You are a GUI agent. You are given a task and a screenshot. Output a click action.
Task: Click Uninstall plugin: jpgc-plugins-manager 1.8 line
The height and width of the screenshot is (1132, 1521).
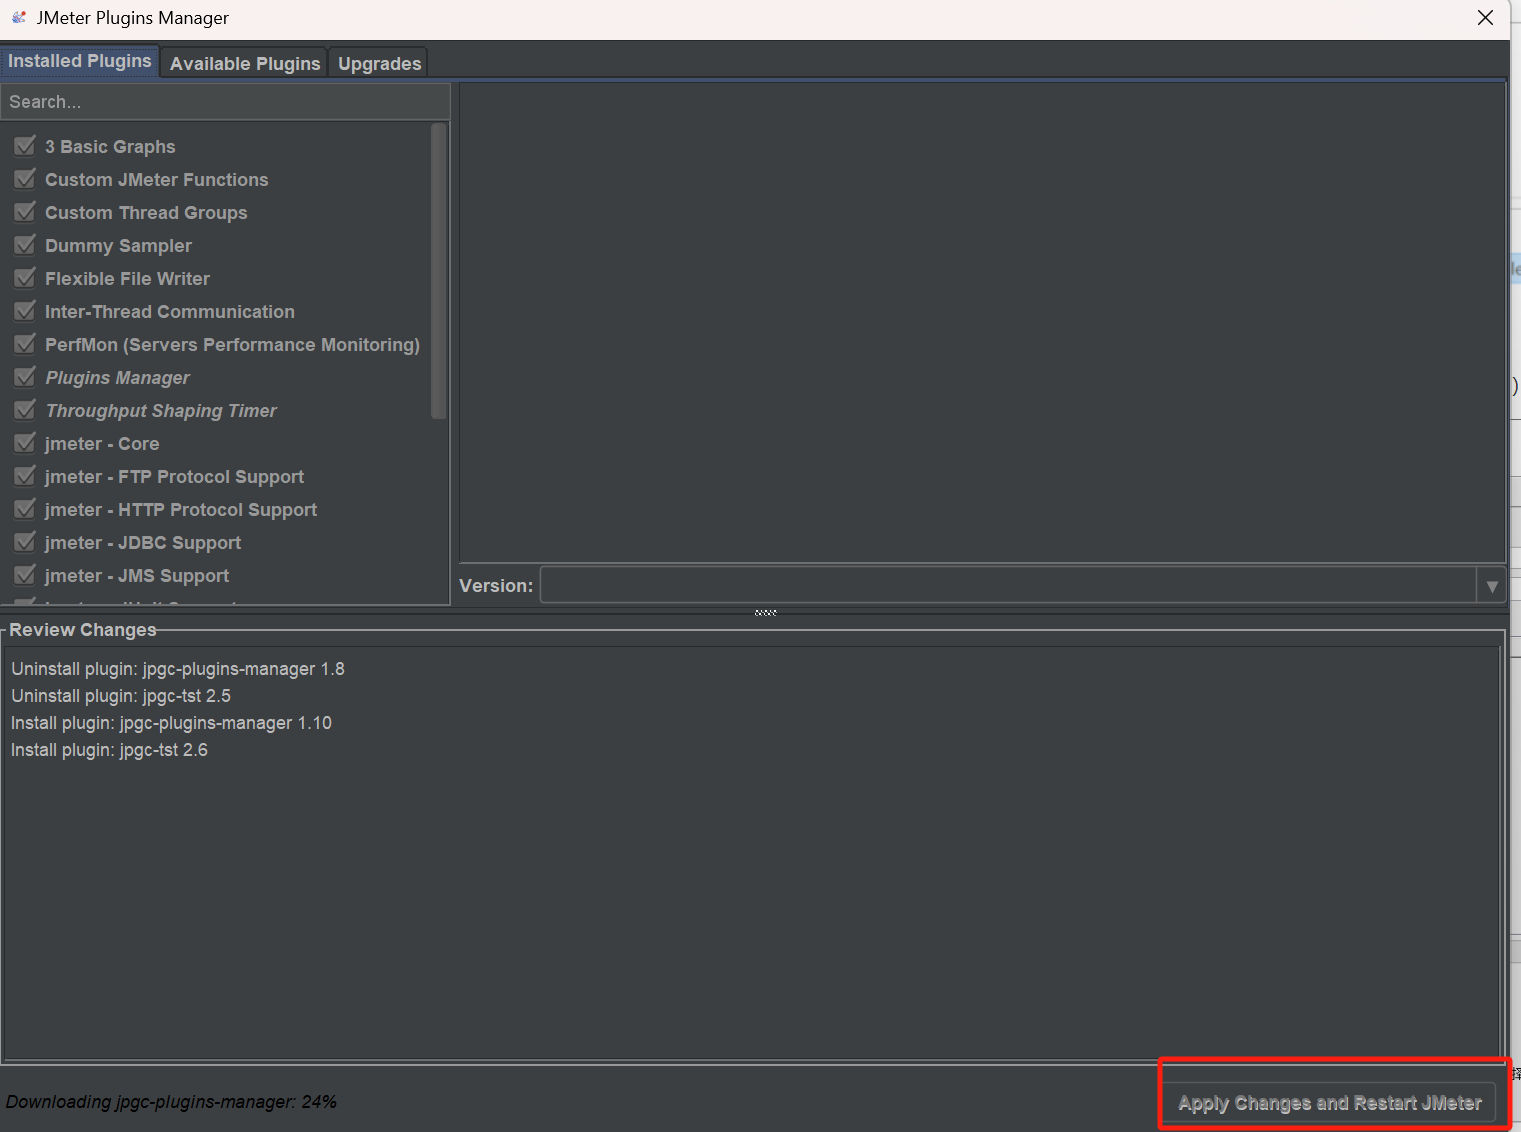pyautogui.click(x=178, y=669)
